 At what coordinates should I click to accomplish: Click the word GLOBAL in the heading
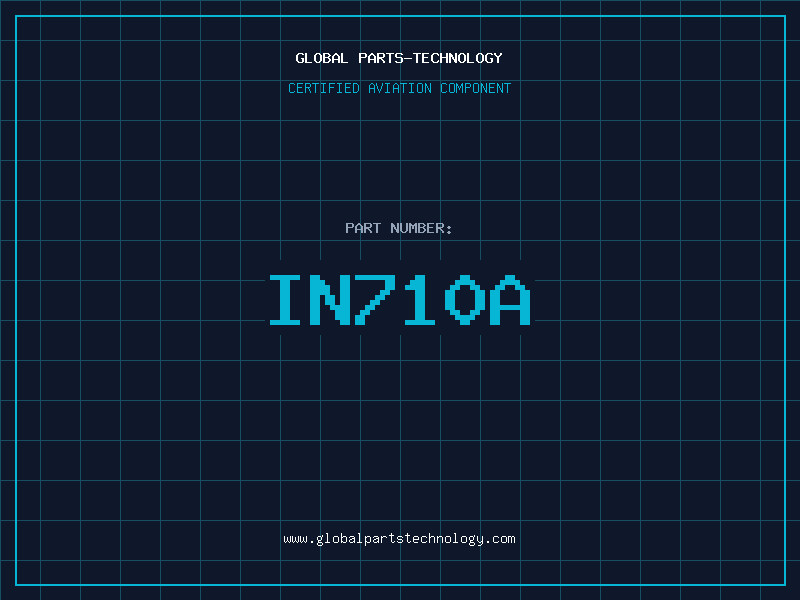(322, 58)
